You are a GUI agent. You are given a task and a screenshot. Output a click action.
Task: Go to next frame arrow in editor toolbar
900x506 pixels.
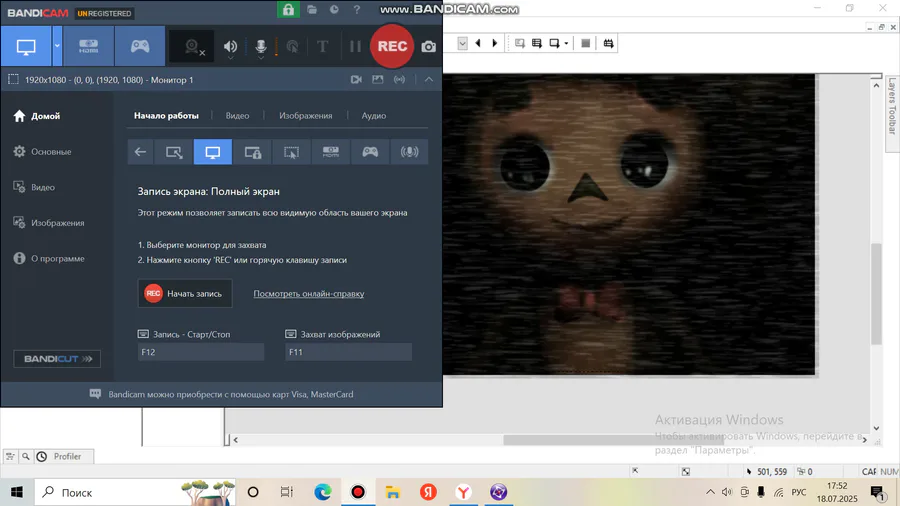tap(495, 43)
